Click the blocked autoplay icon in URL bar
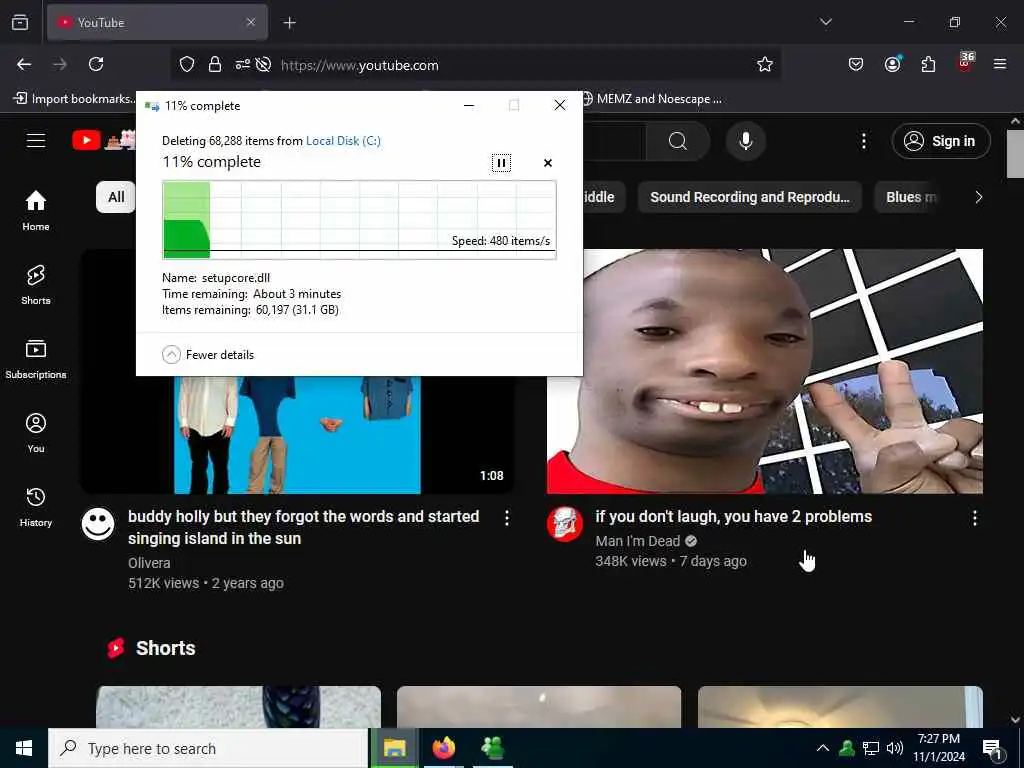The height and width of the screenshot is (768, 1024). click(x=263, y=65)
